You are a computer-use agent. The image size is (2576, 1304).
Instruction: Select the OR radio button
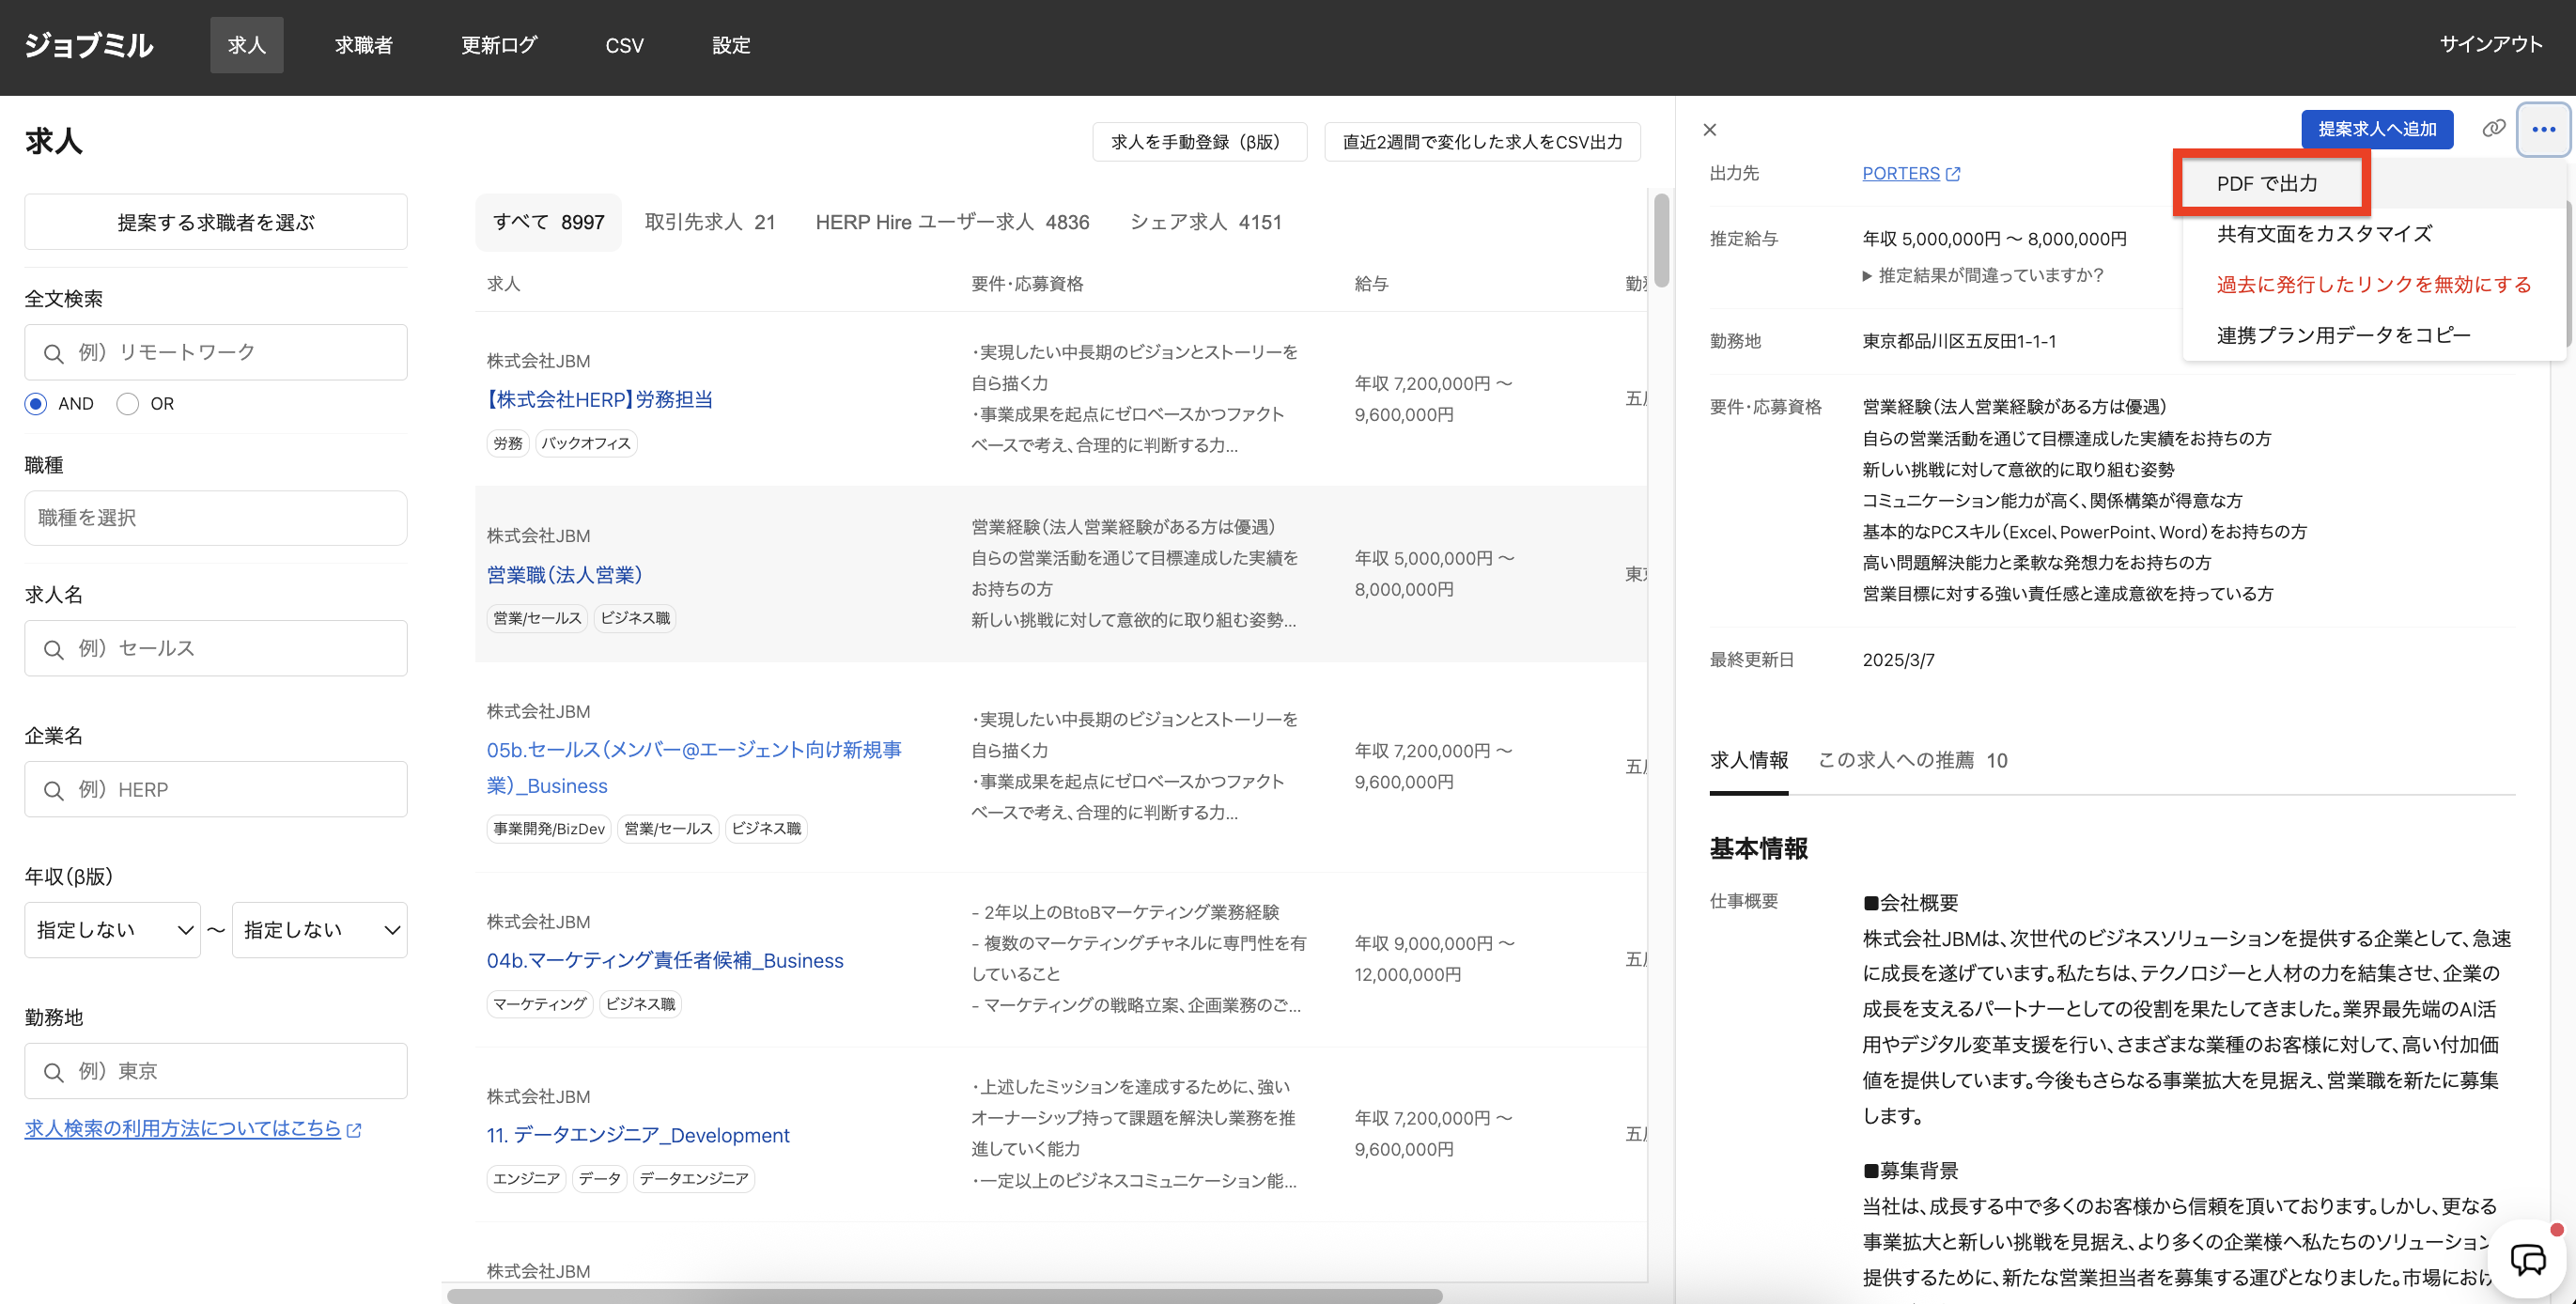[128, 404]
